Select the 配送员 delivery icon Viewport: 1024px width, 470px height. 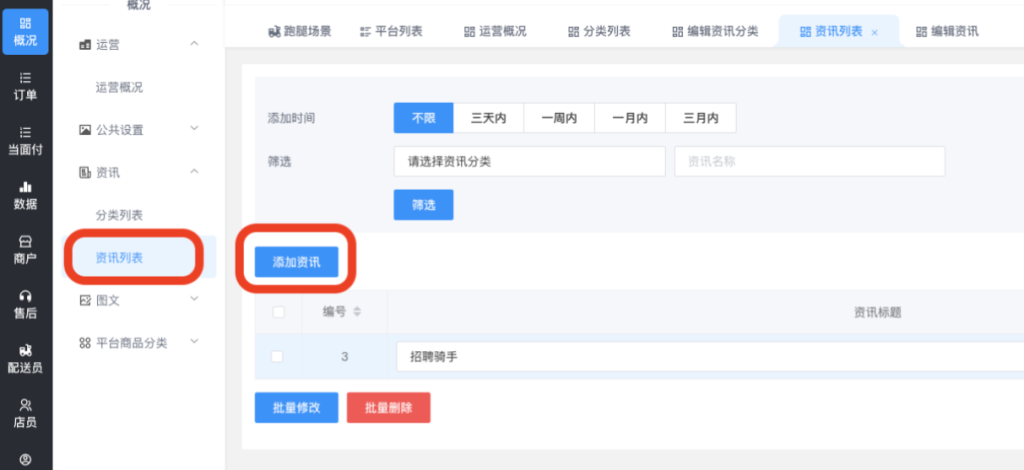tap(25, 357)
